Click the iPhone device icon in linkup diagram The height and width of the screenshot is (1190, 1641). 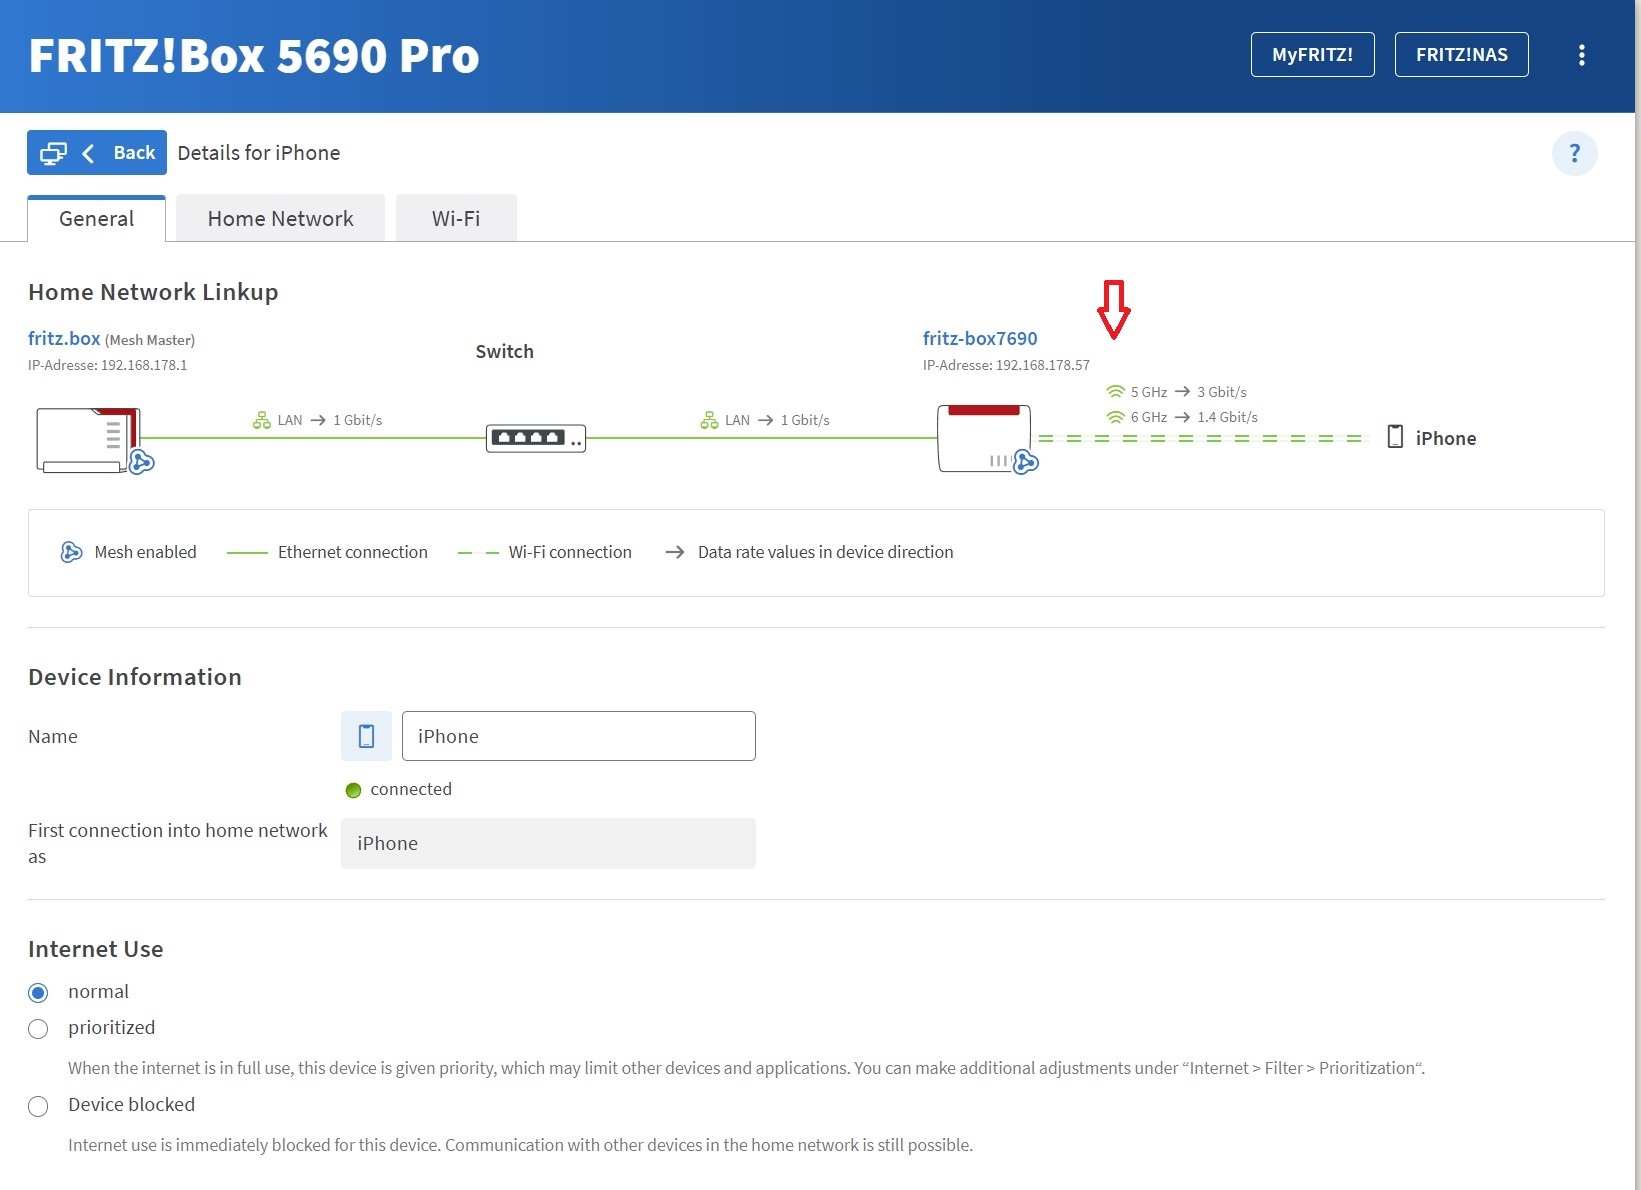pyautogui.click(x=1395, y=437)
